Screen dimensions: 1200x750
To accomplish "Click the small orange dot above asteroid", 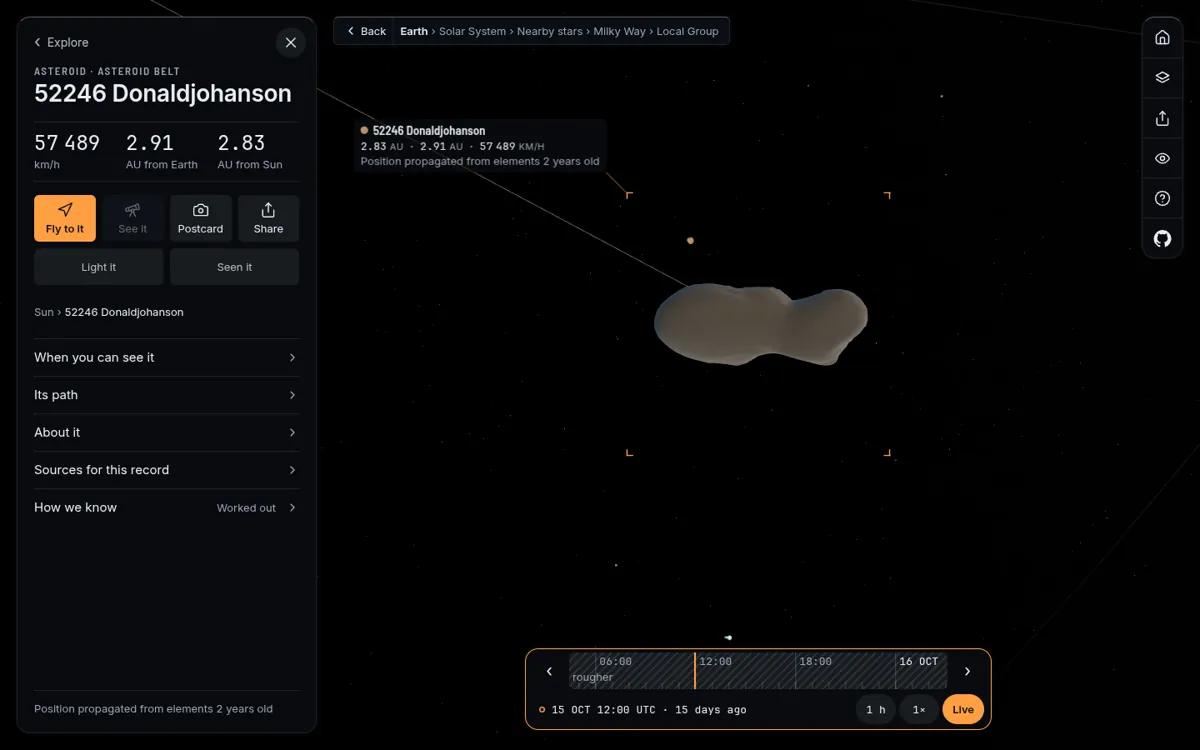I will tap(690, 241).
